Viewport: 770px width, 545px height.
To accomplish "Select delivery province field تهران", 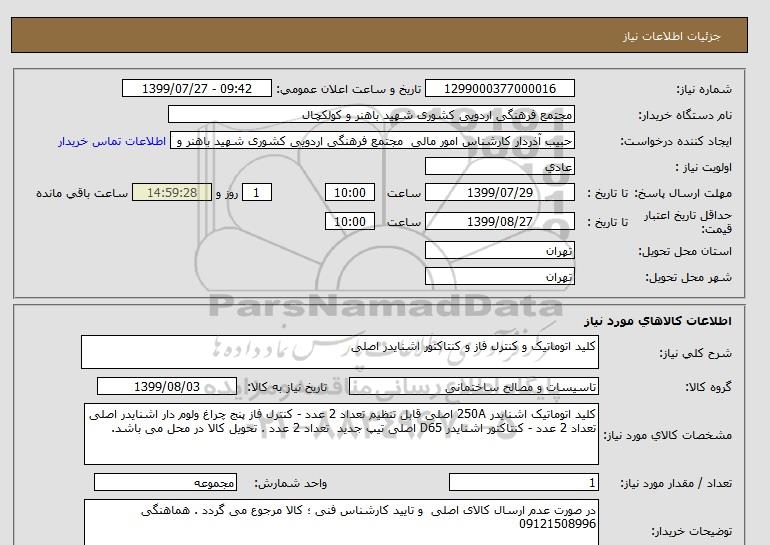I will 499,250.
